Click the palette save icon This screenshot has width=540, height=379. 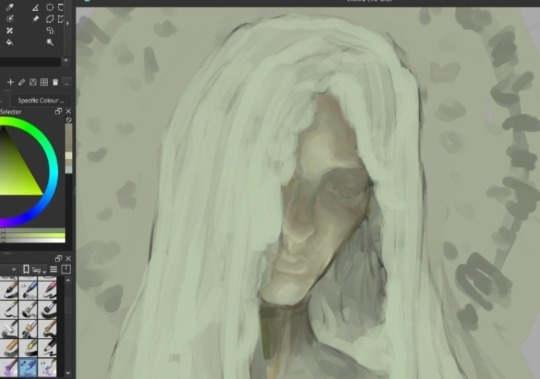(33, 82)
